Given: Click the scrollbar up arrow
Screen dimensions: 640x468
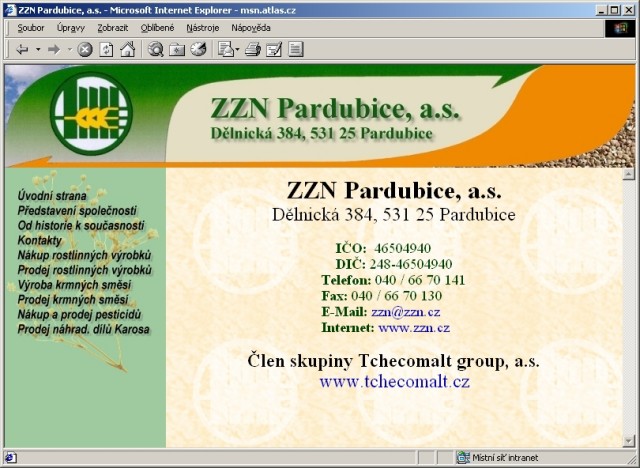Looking at the screenshot, I should pos(628,174).
